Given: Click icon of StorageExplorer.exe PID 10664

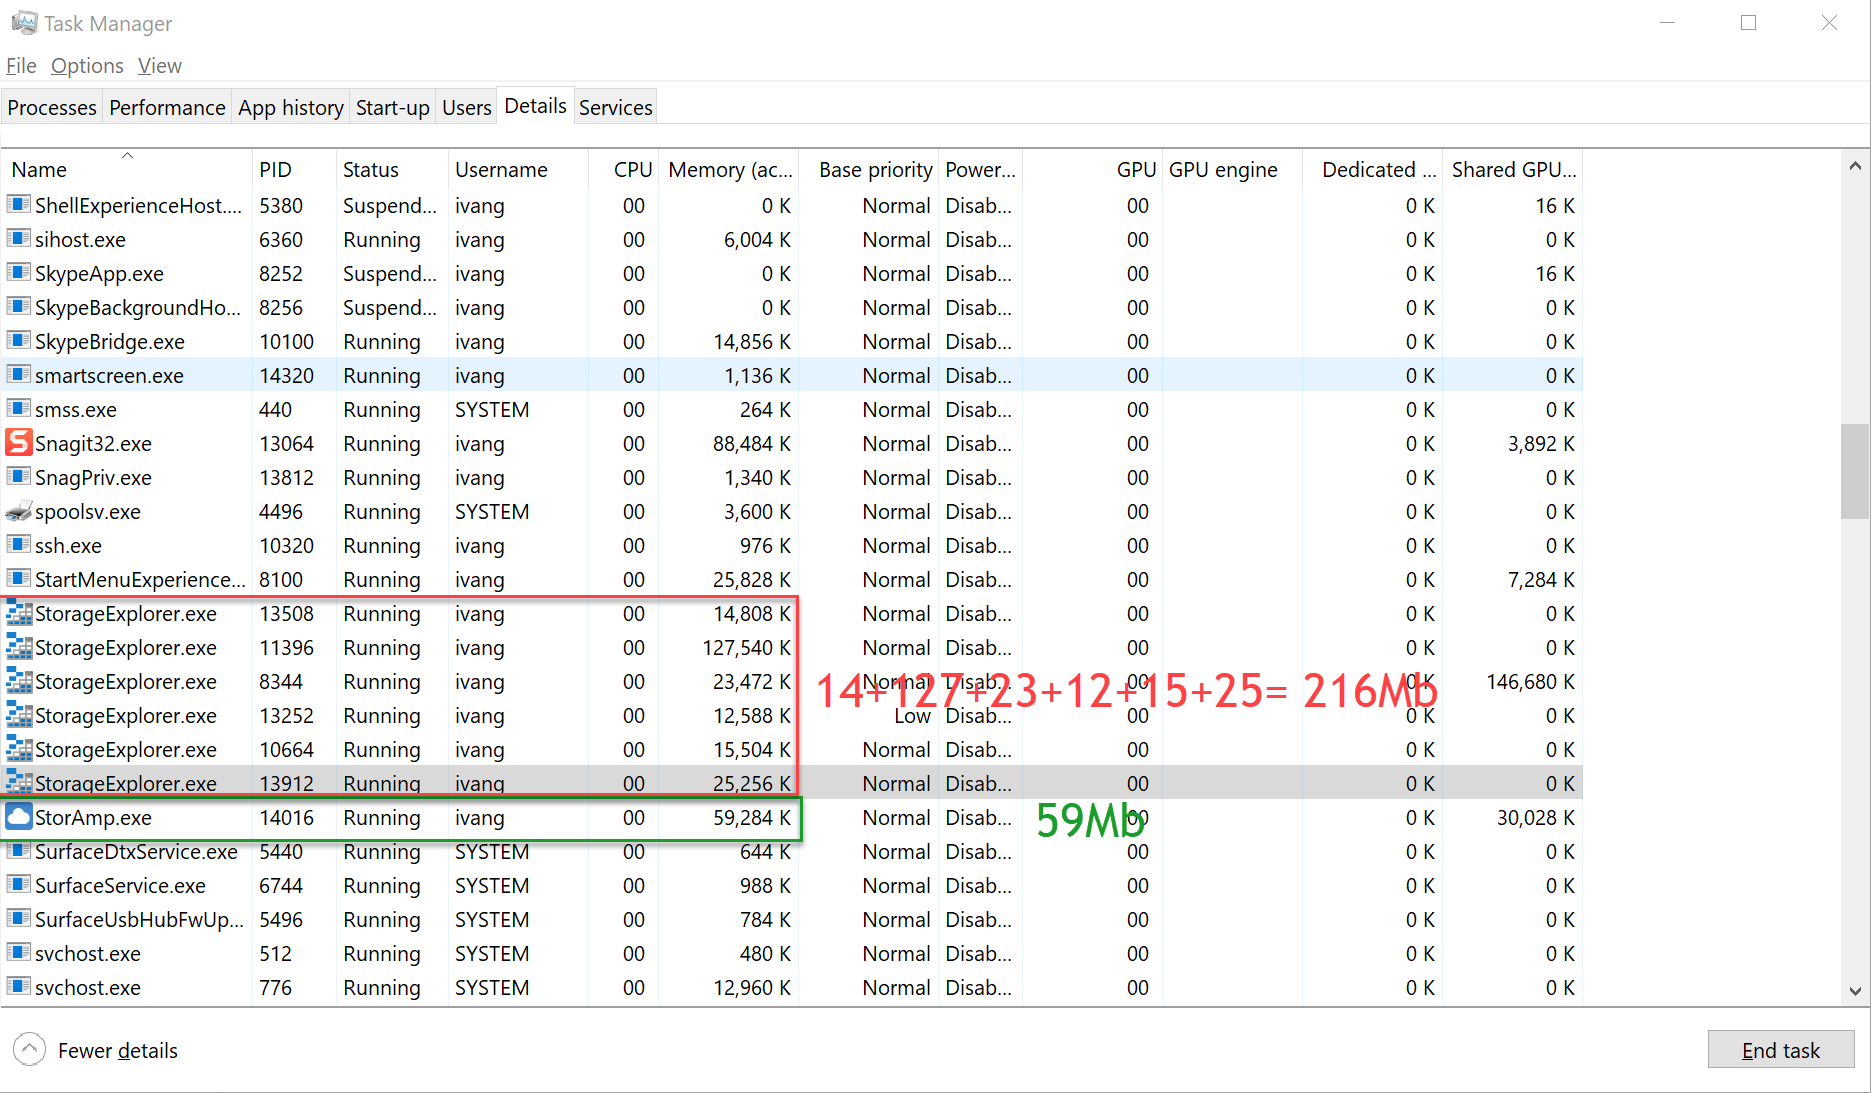Looking at the screenshot, I should coord(19,749).
